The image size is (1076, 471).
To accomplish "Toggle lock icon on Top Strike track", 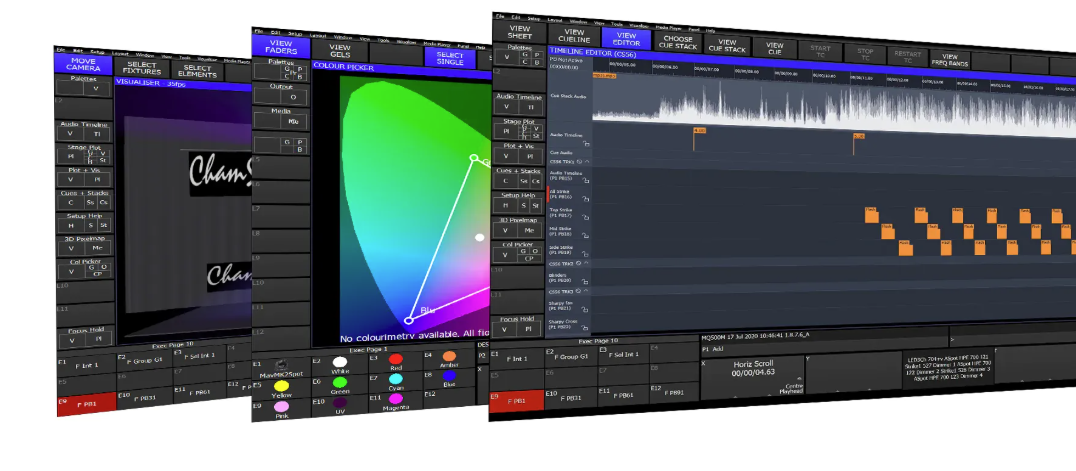I will pos(587,217).
